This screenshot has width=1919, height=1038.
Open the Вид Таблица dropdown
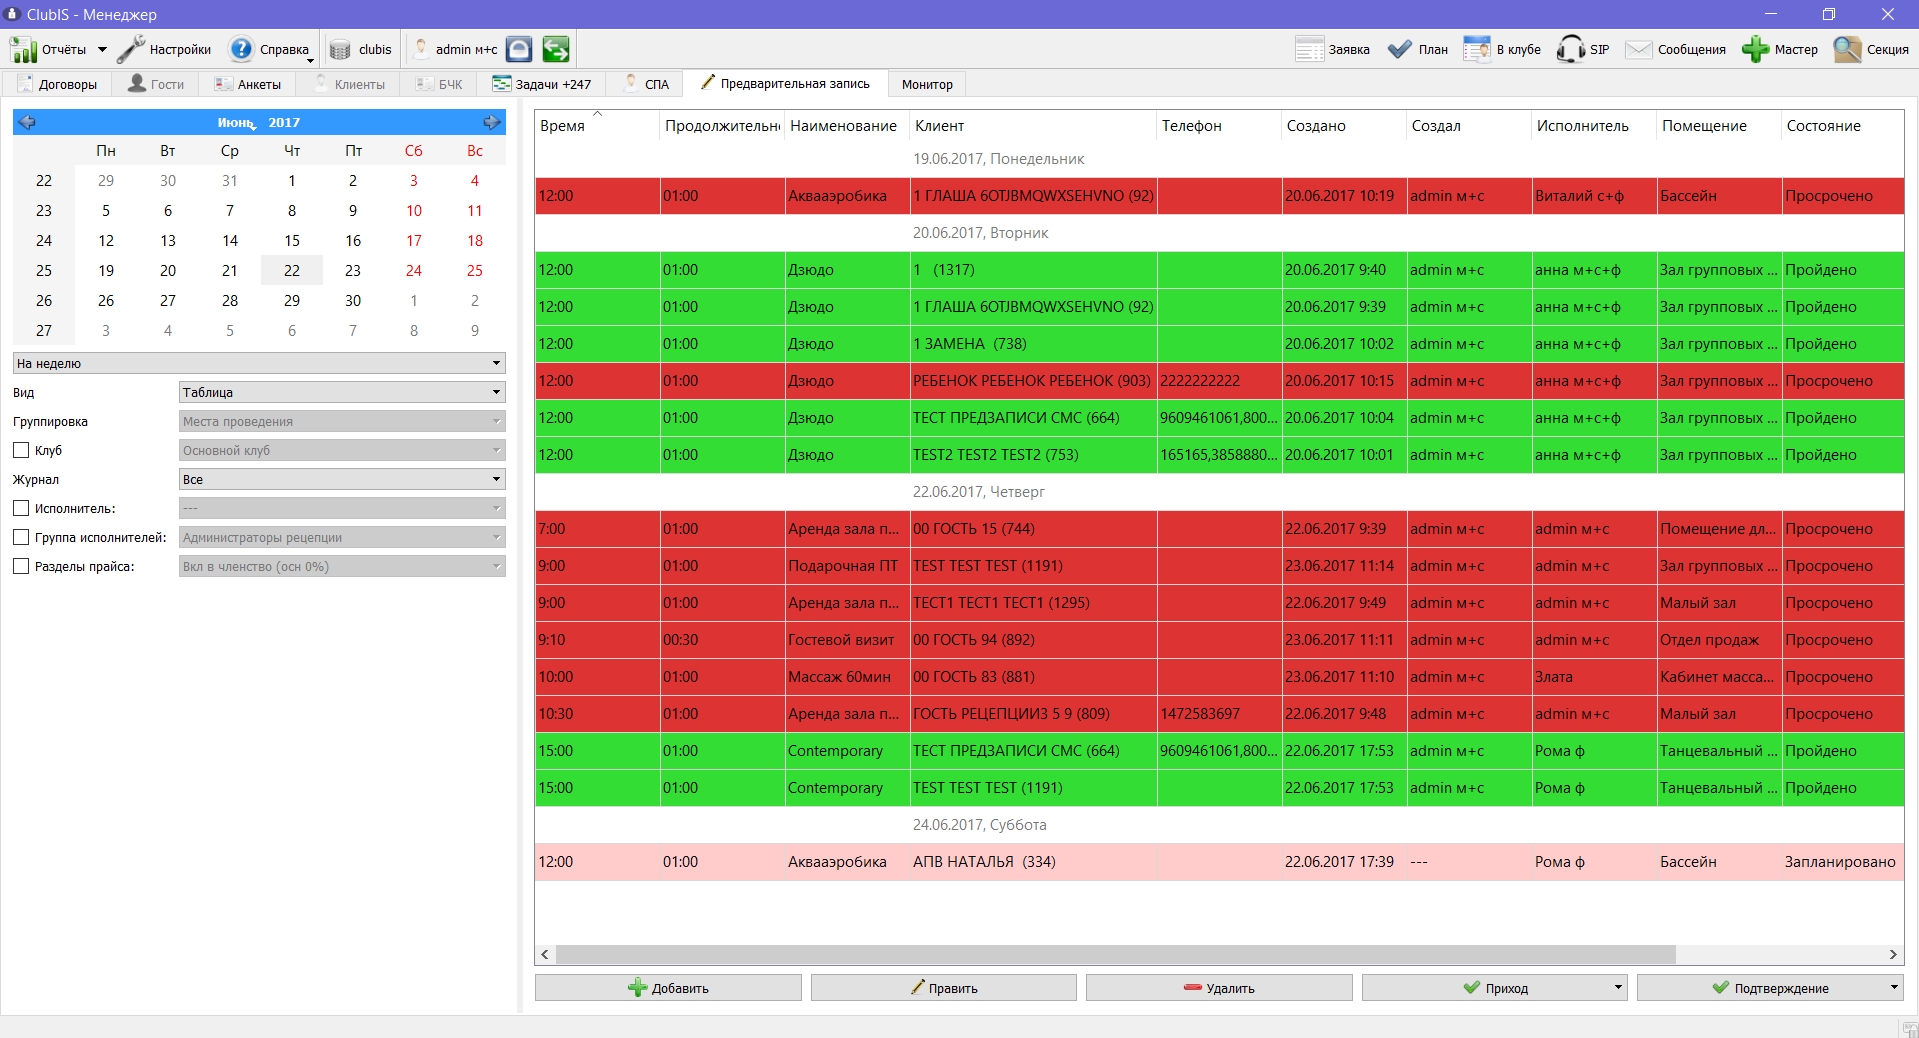[342, 392]
